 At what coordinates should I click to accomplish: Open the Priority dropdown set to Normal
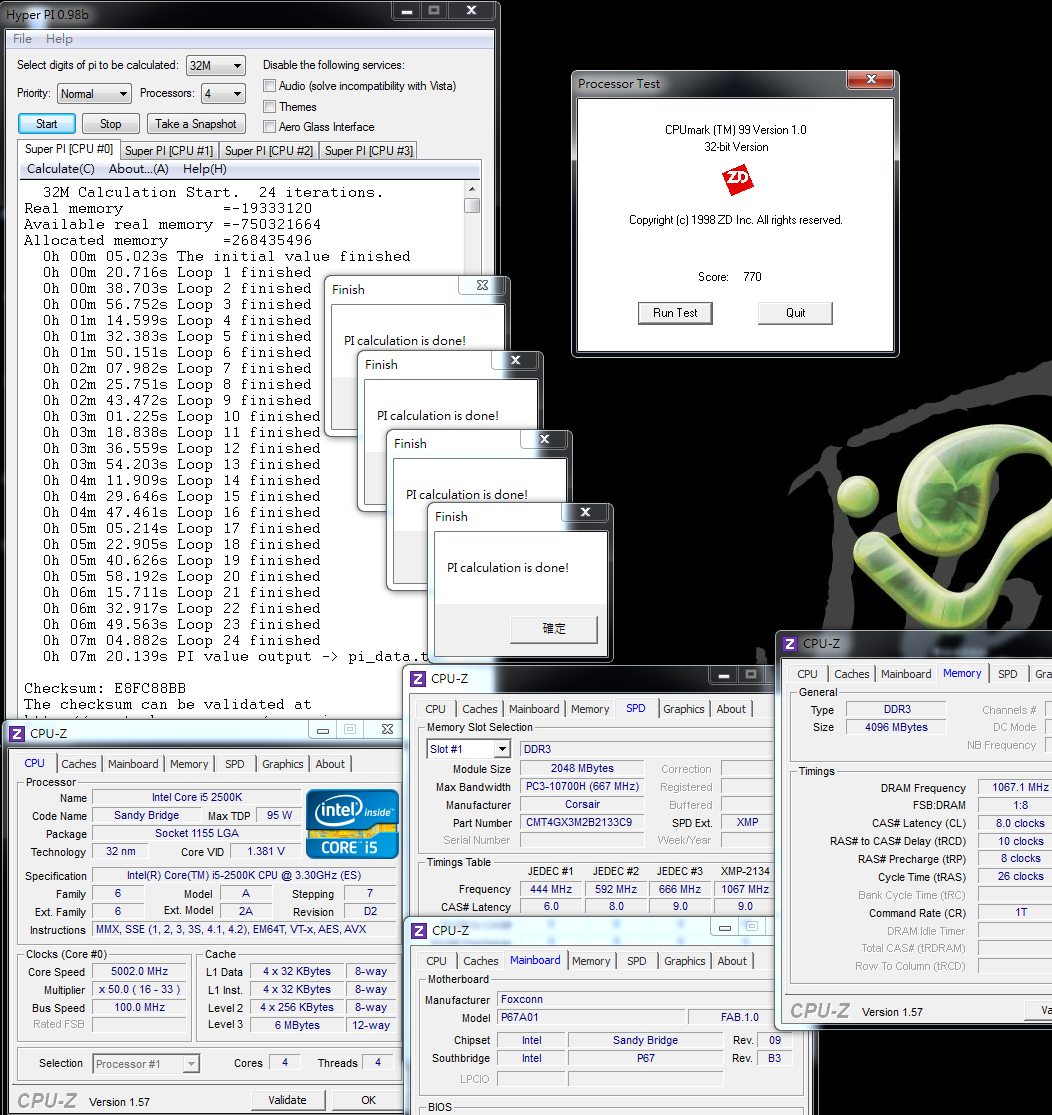(94, 94)
